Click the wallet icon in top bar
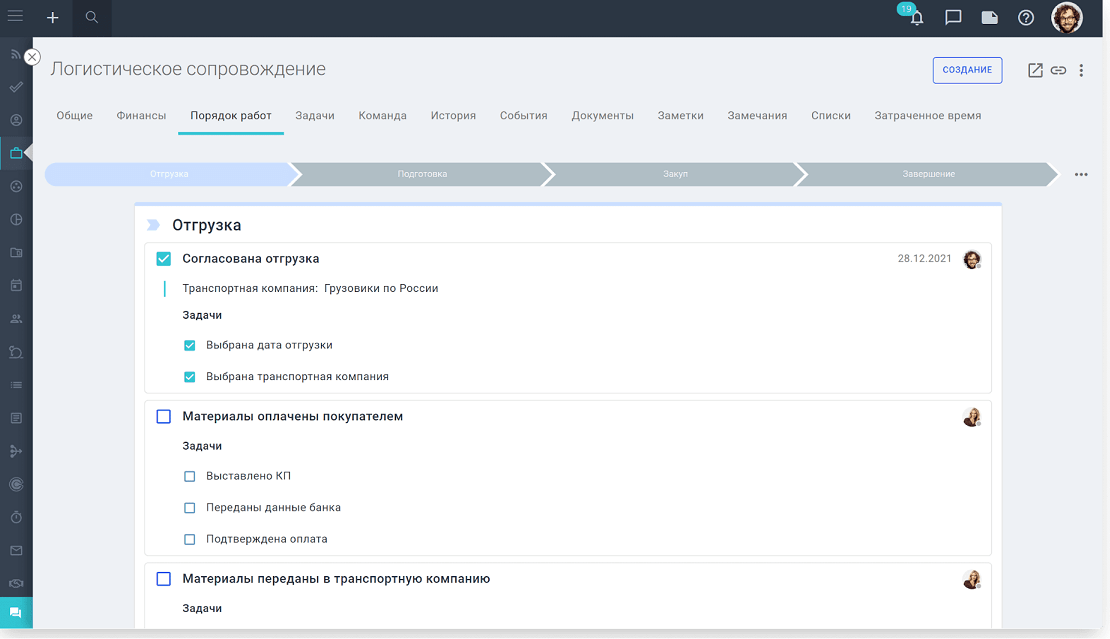Image resolution: width=1110 pixels, height=639 pixels. click(990, 18)
